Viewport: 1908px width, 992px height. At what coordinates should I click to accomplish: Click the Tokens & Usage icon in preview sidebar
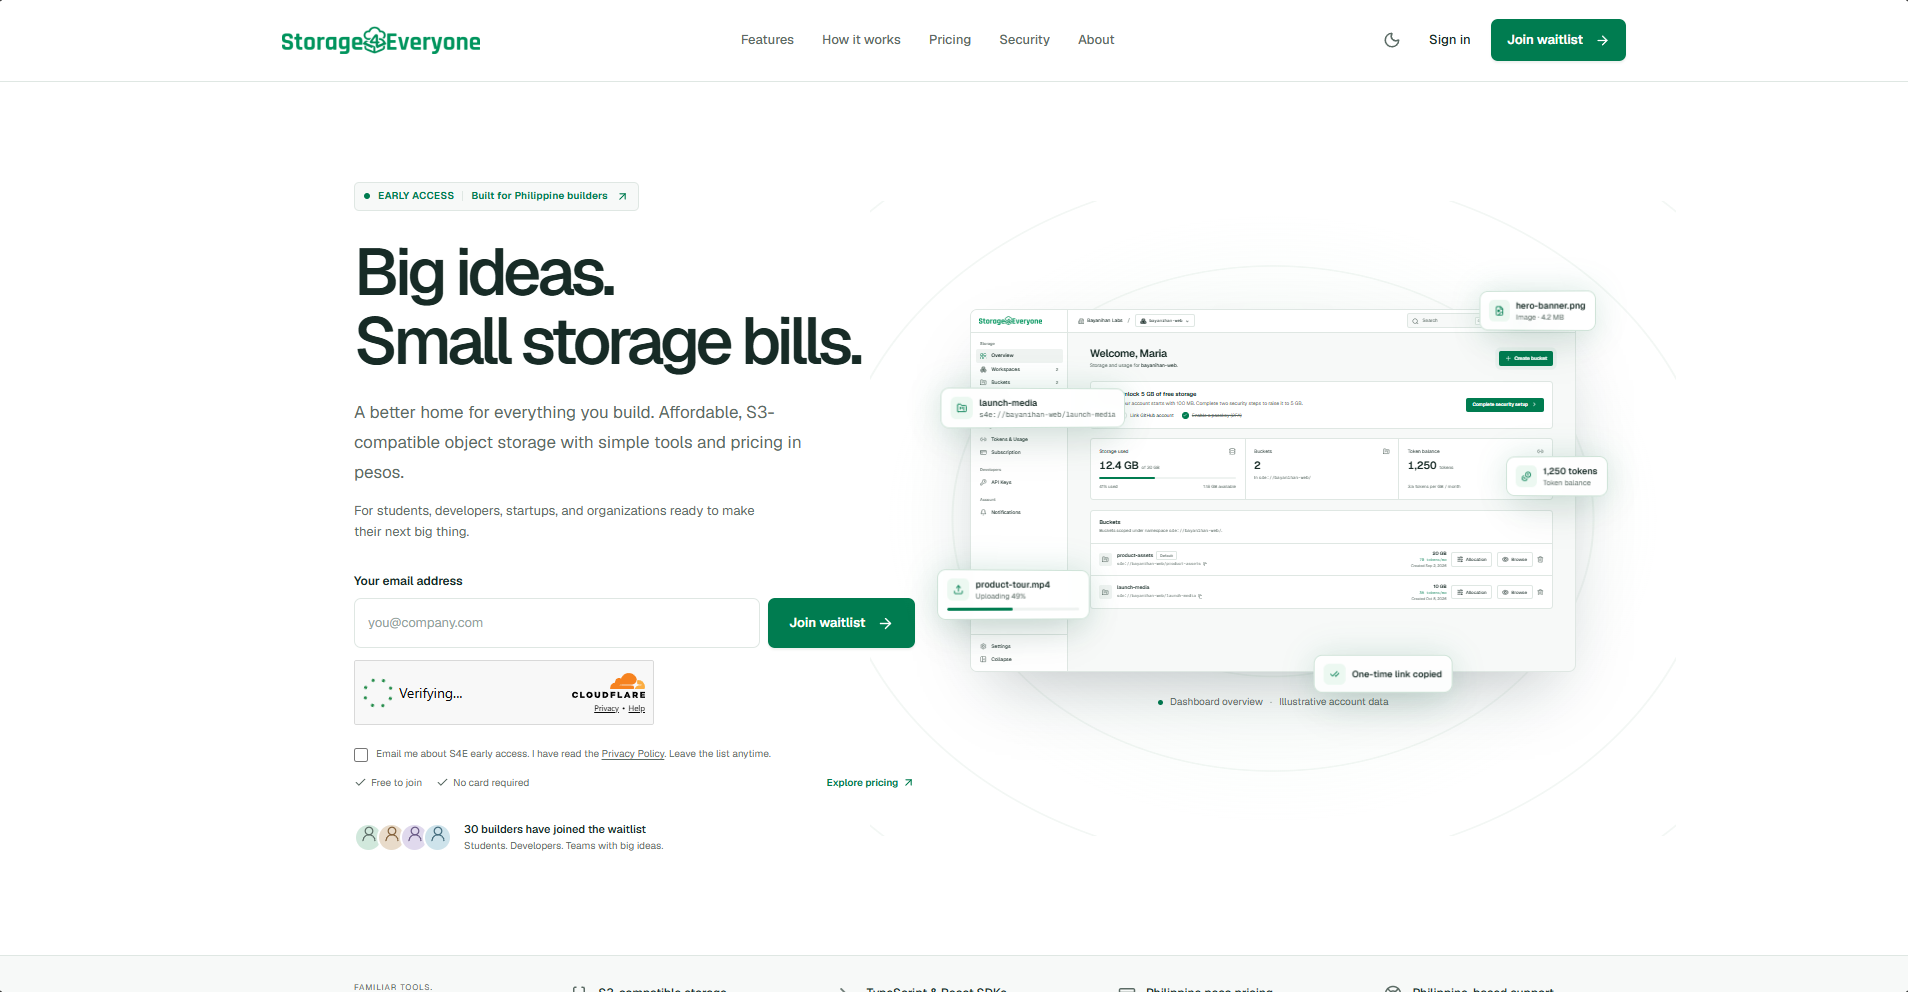coord(983,439)
